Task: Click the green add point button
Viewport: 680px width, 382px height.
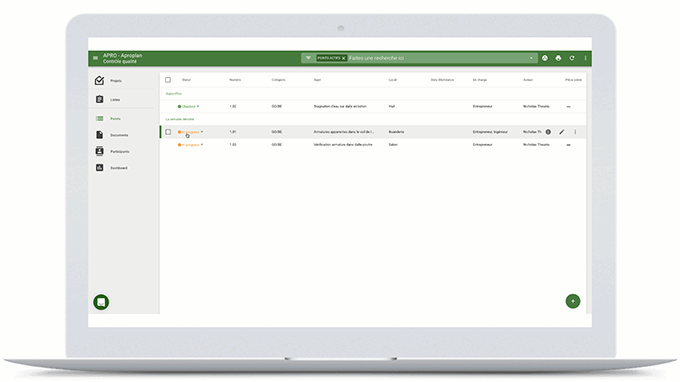Action: click(x=573, y=301)
